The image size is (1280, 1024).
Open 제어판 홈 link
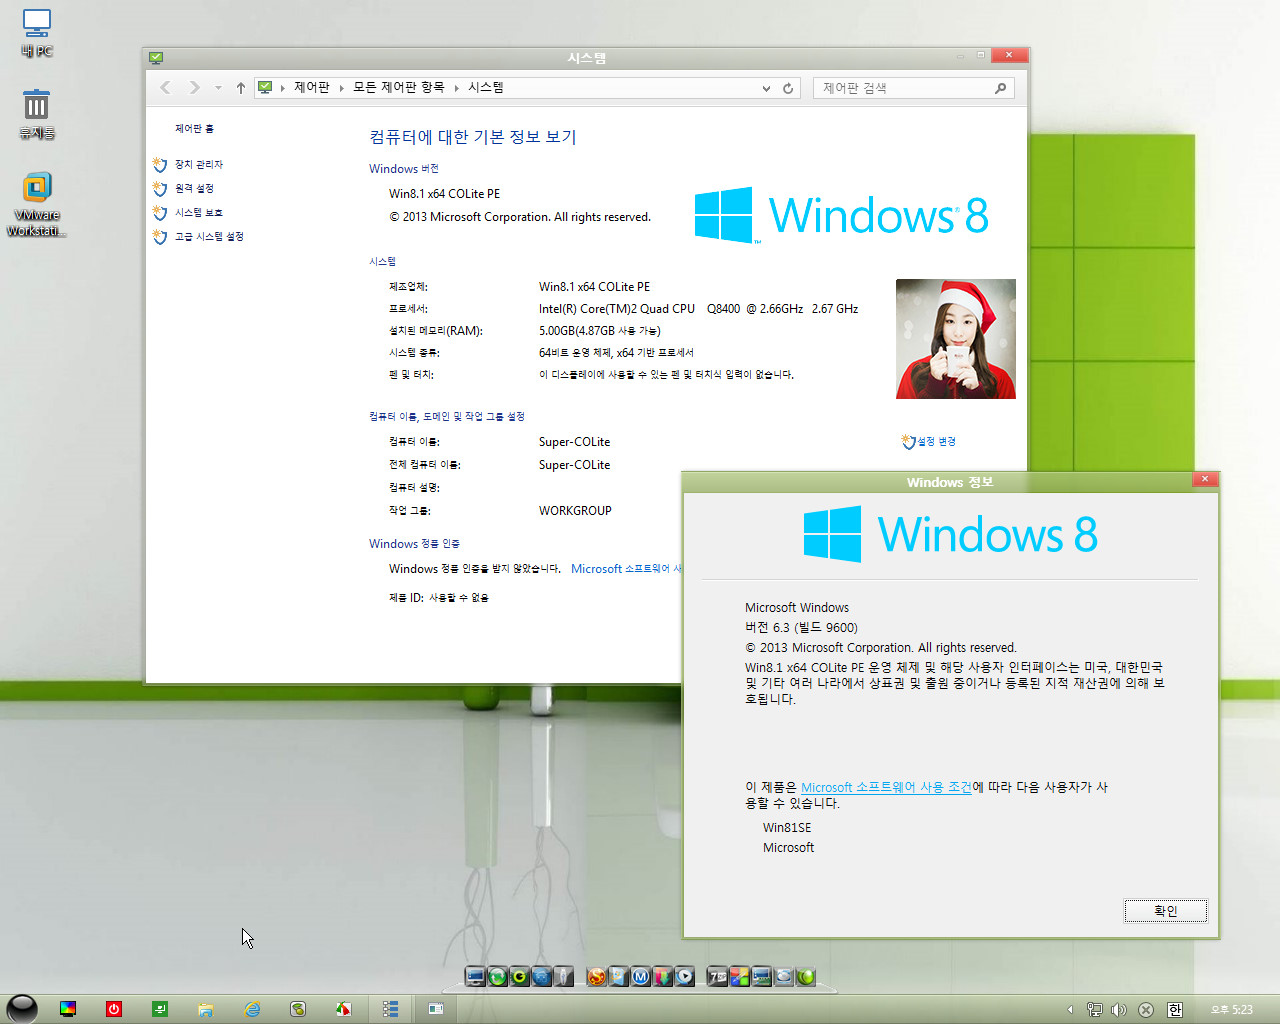point(194,129)
